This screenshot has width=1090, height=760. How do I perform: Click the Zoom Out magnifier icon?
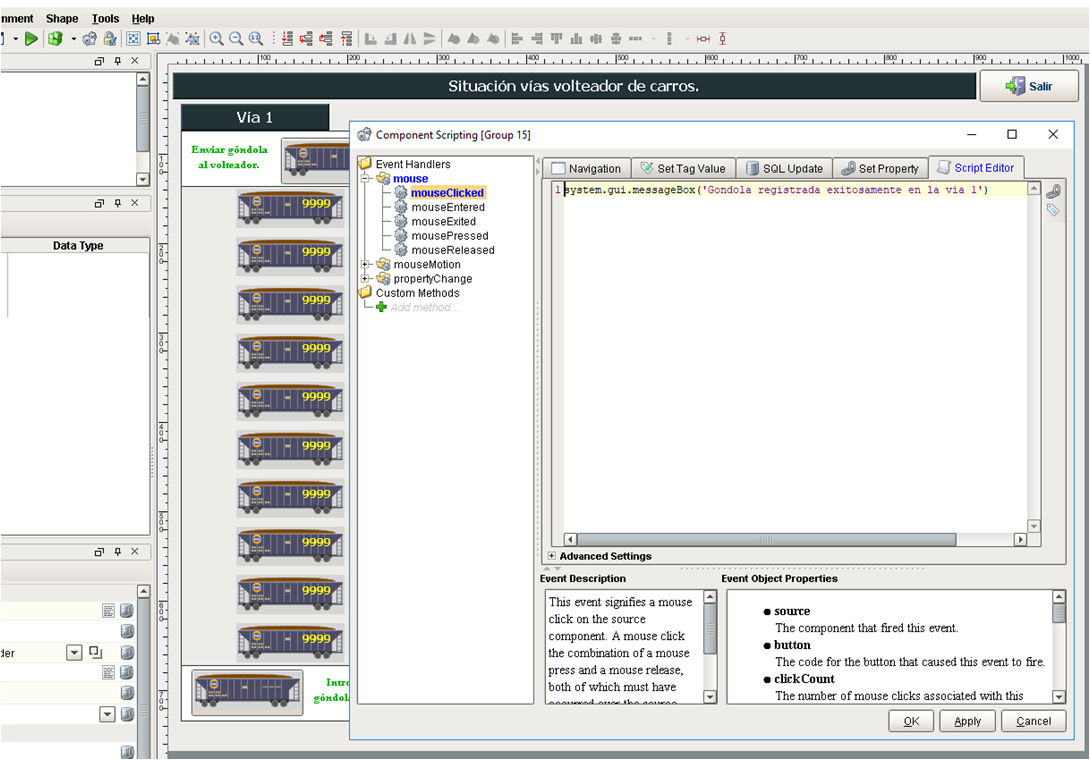236,39
